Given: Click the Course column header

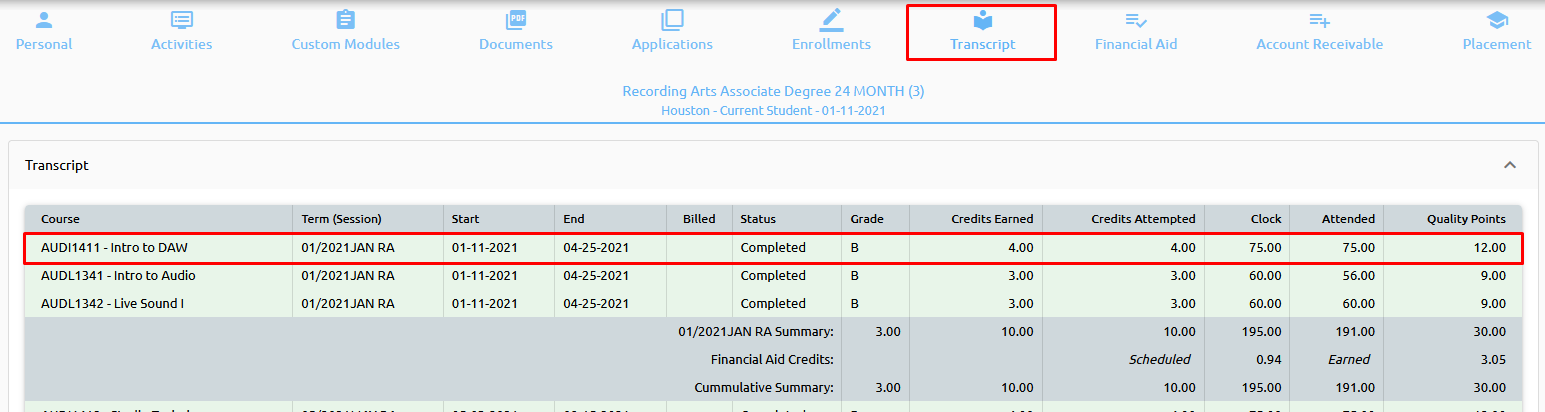Looking at the screenshot, I should tap(60, 219).
